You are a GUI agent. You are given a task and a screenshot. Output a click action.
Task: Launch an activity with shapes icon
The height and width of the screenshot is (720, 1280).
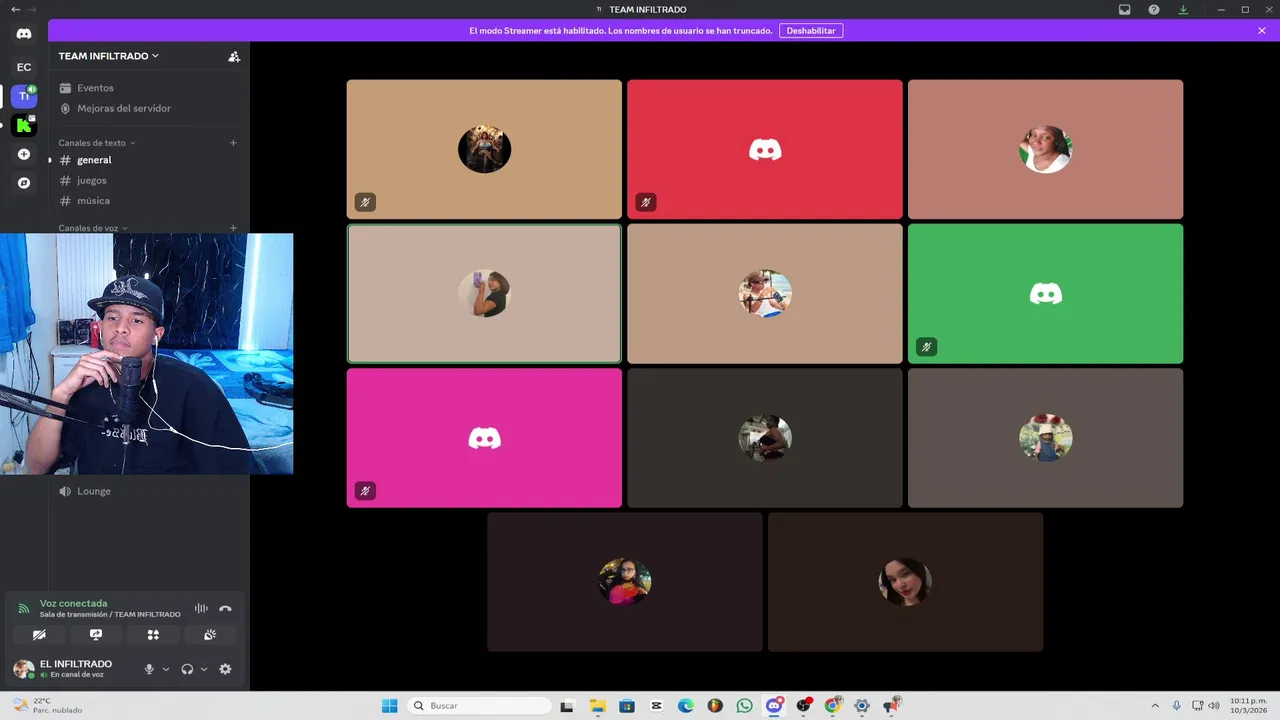coord(153,634)
